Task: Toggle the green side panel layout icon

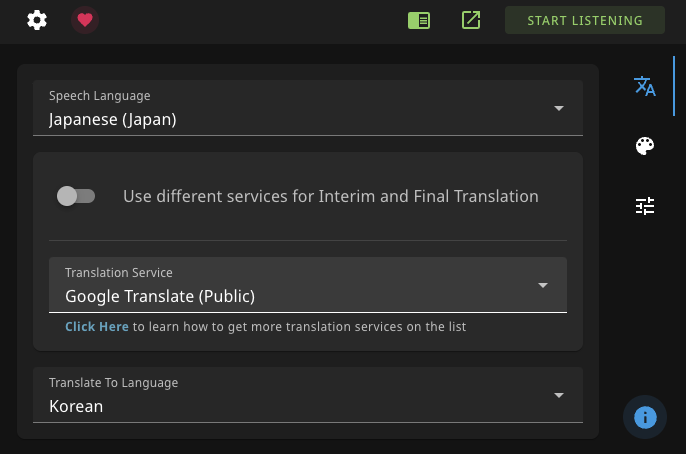Action: tap(419, 21)
